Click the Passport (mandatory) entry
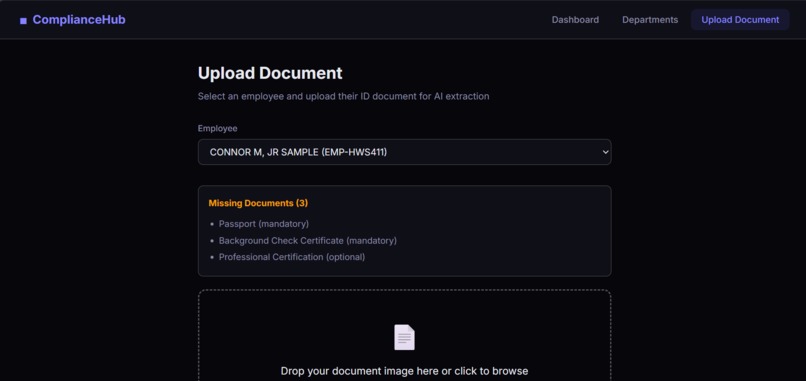This screenshot has height=381, width=806. (264, 224)
